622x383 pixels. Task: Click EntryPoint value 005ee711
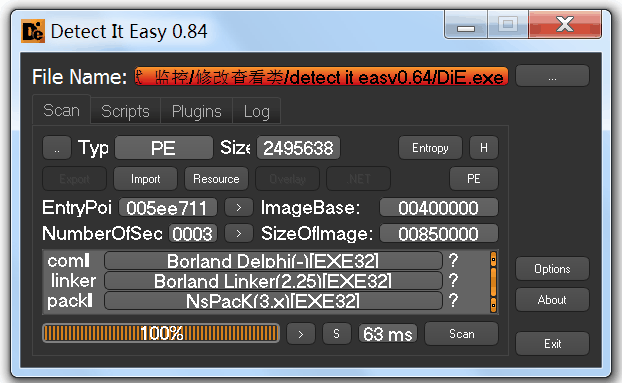click(x=168, y=208)
